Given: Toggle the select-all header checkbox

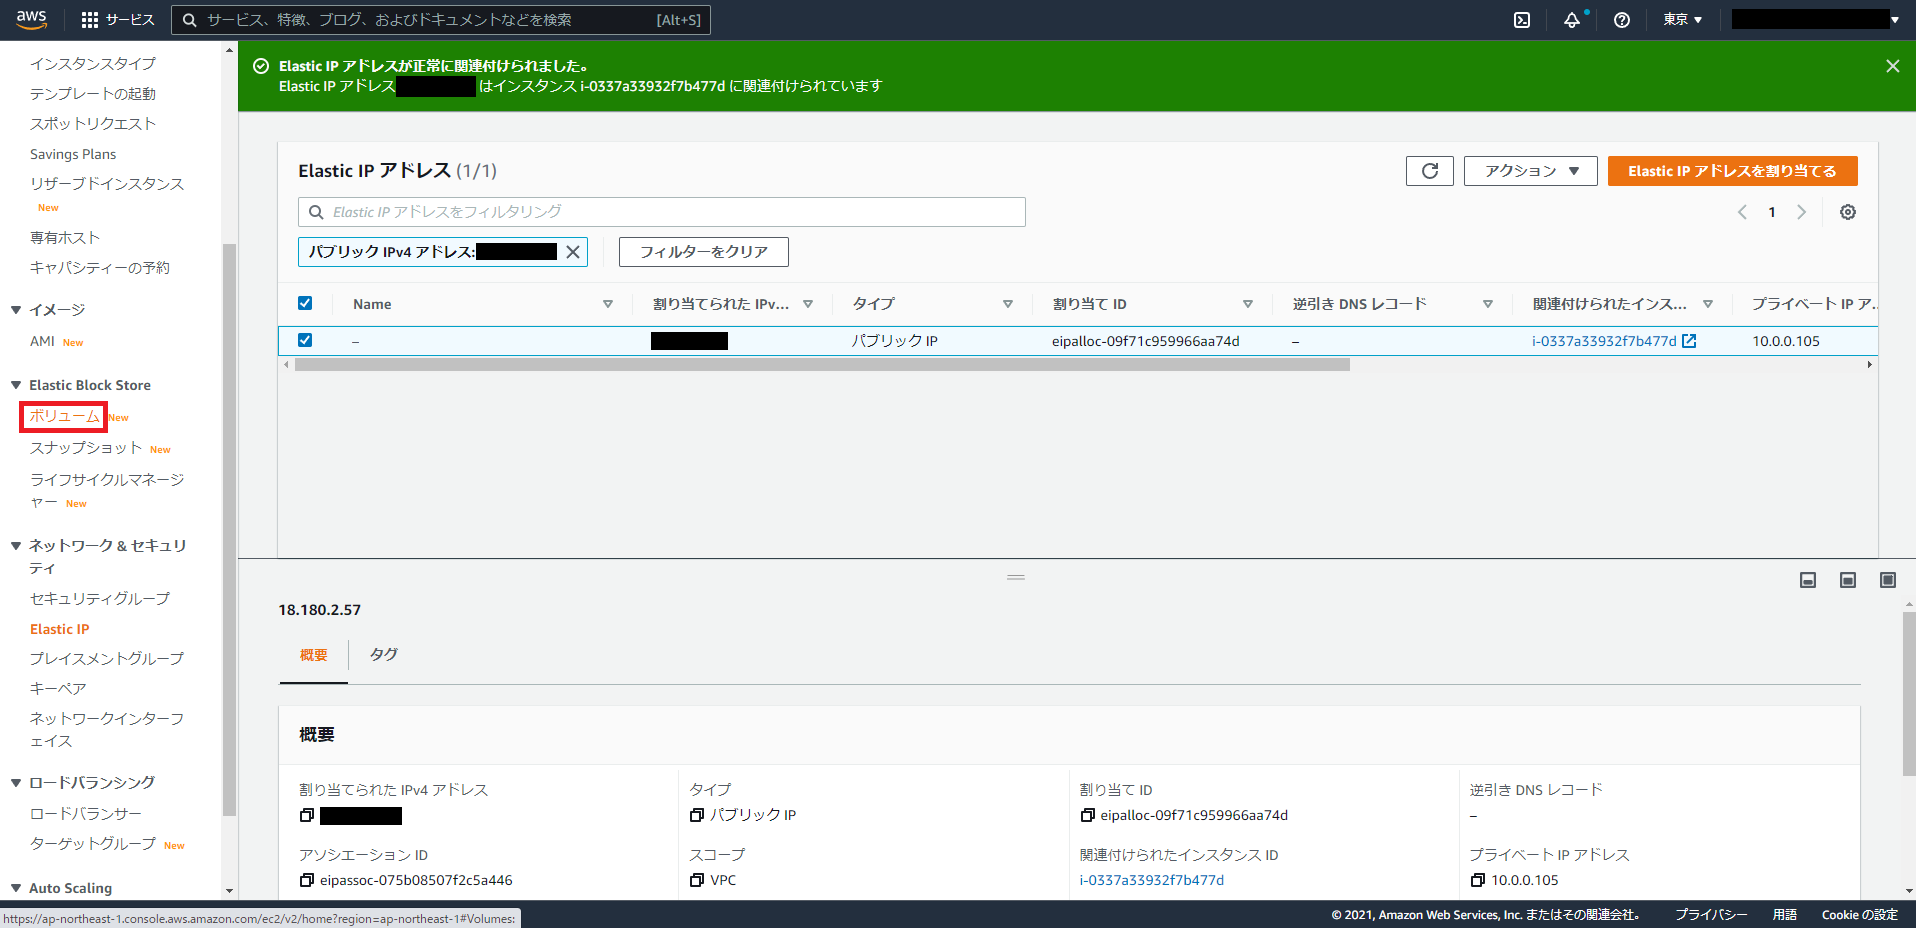Looking at the screenshot, I should click(305, 303).
